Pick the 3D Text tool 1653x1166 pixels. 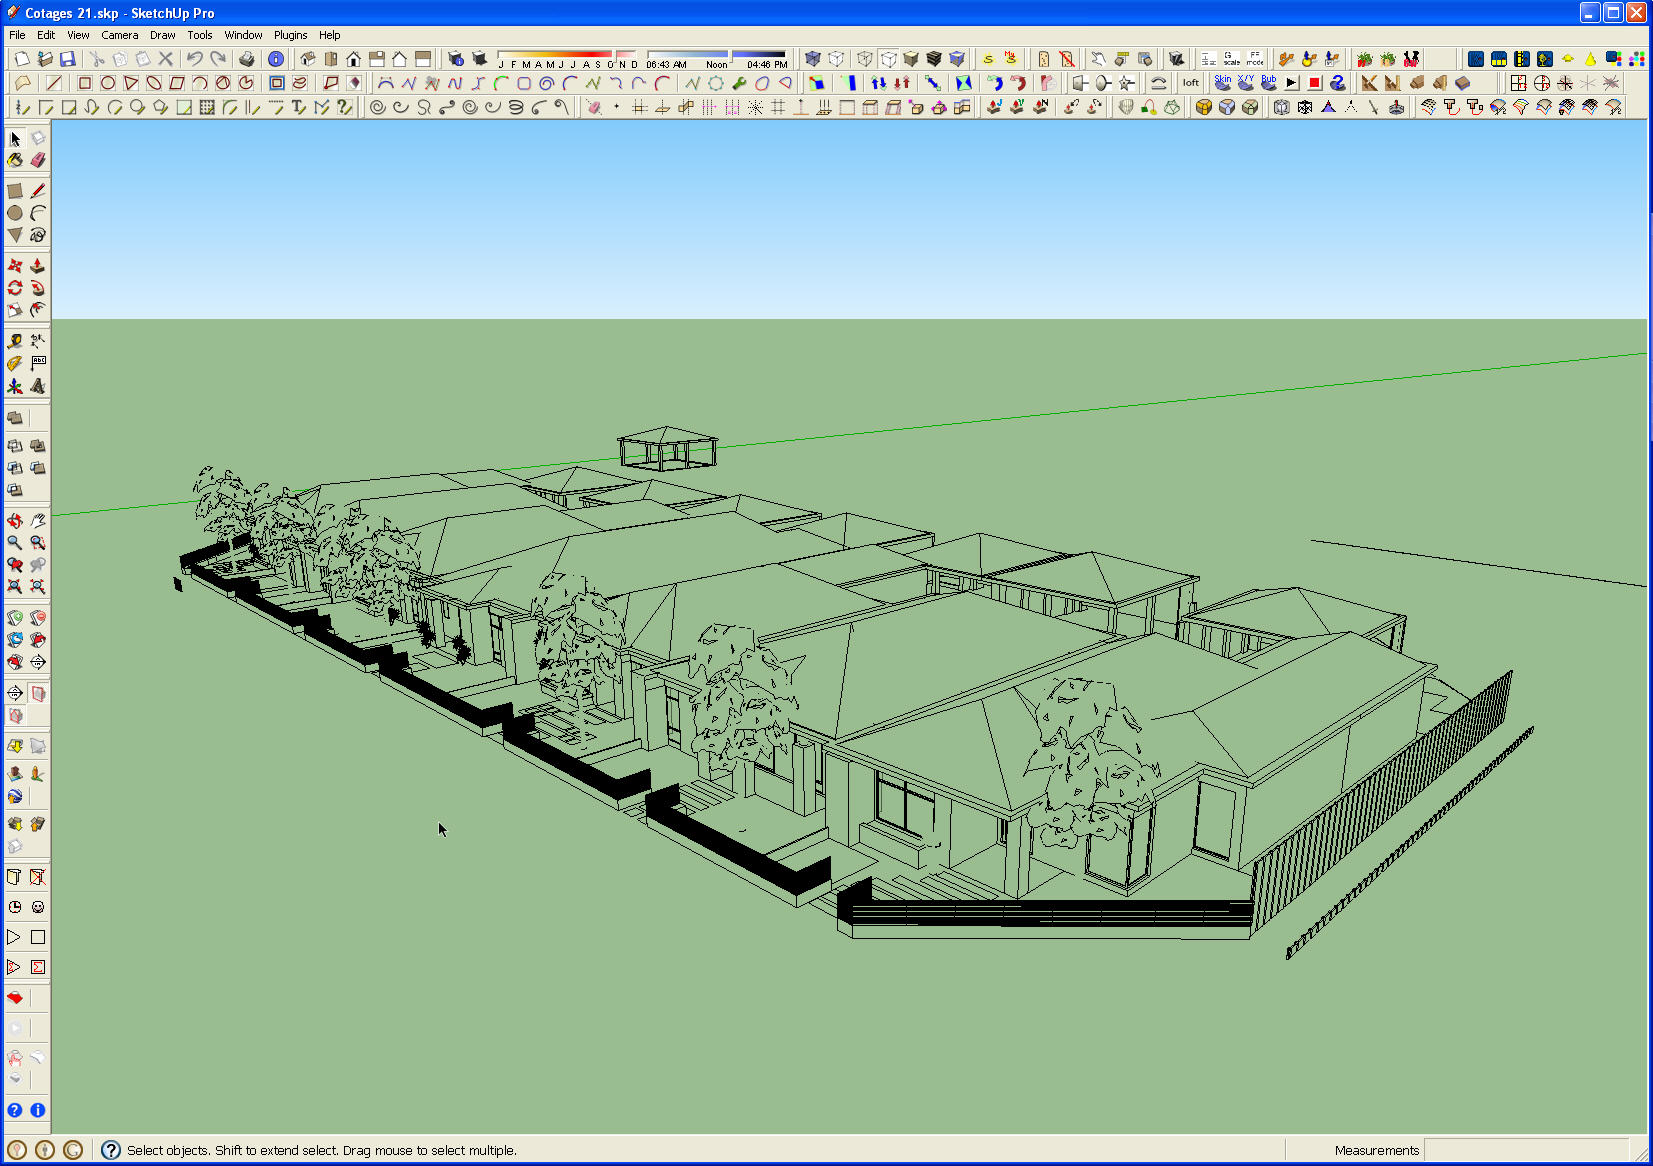pos(38,386)
